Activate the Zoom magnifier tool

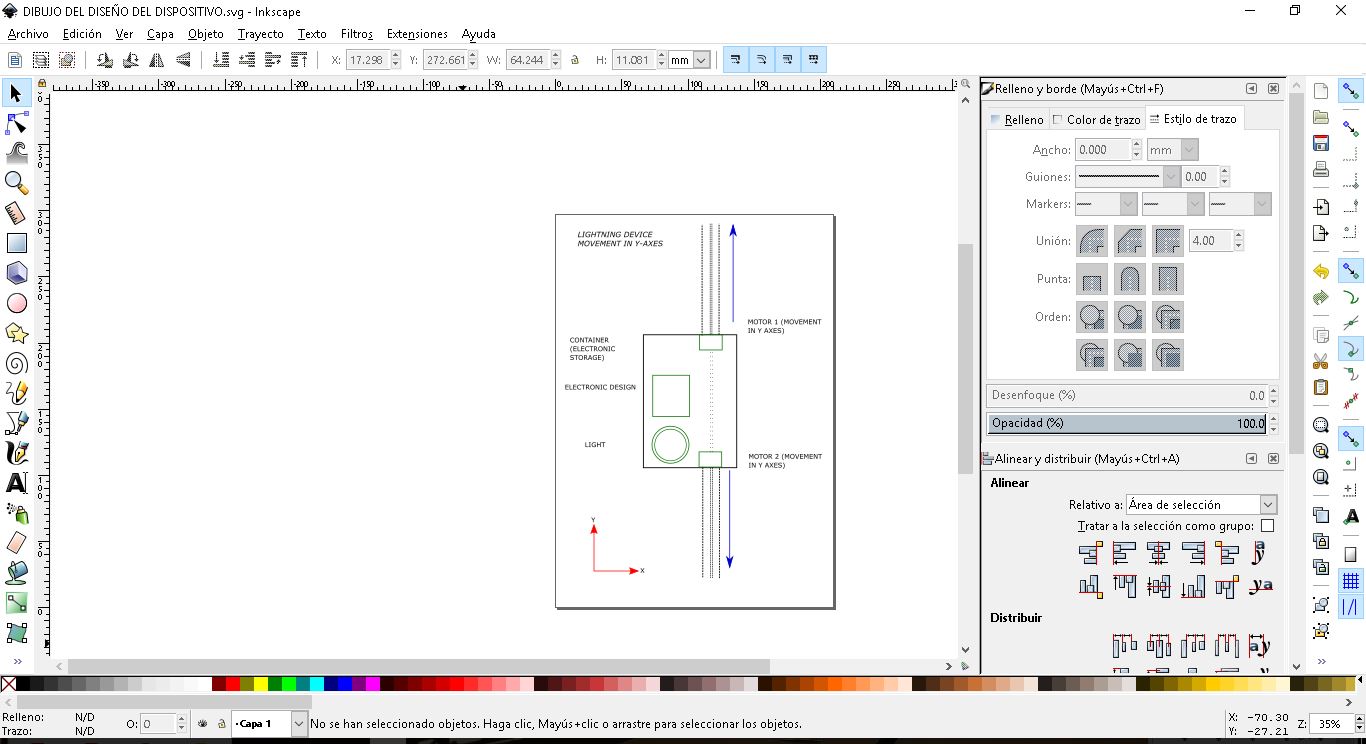click(16, 183)
